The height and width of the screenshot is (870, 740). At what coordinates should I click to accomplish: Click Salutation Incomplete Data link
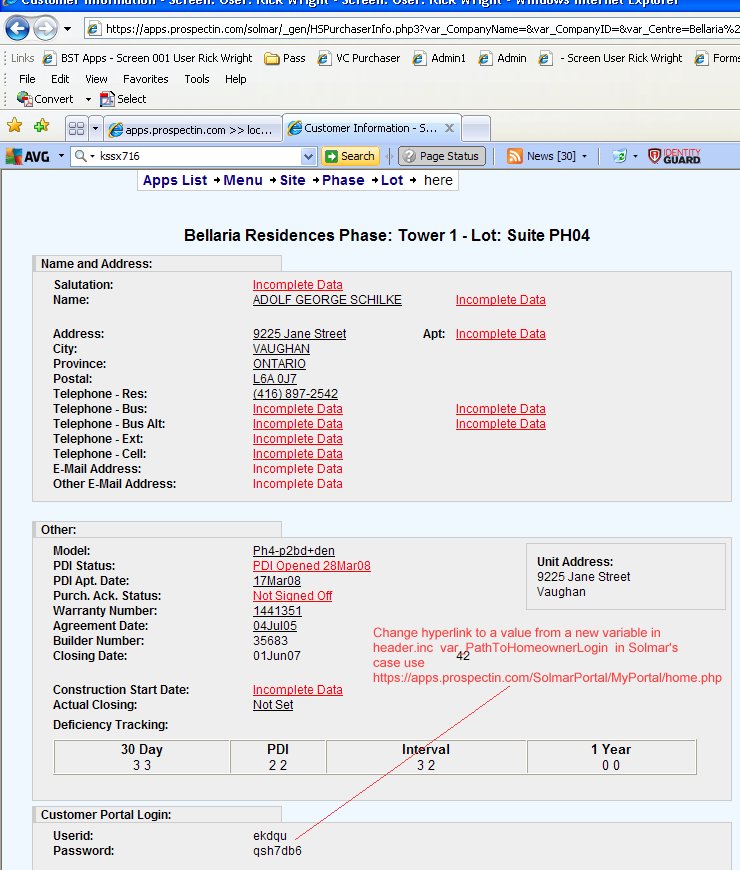(x=298, y=285)
